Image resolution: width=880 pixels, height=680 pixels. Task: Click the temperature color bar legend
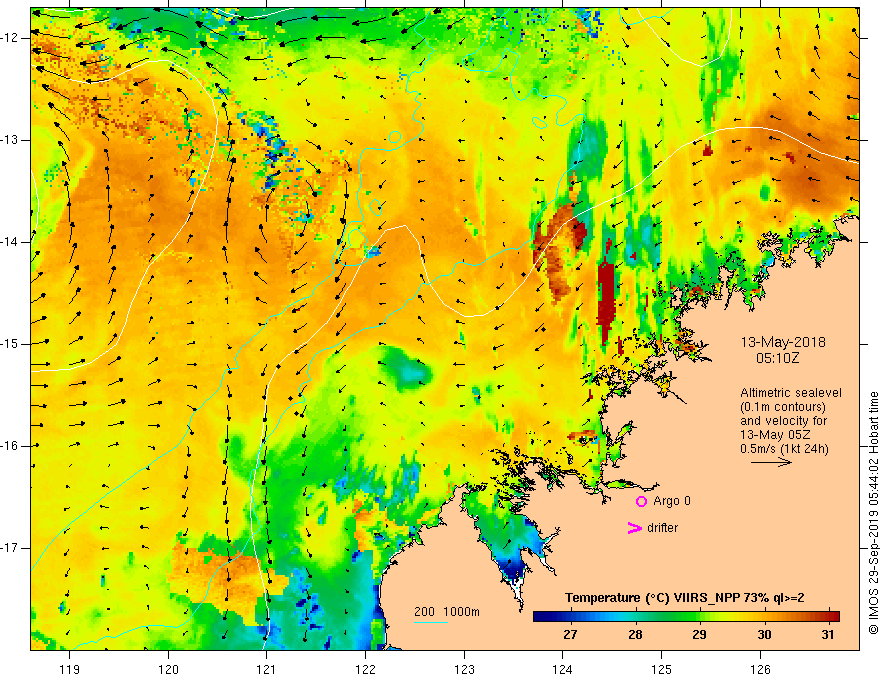coord(686,617)
